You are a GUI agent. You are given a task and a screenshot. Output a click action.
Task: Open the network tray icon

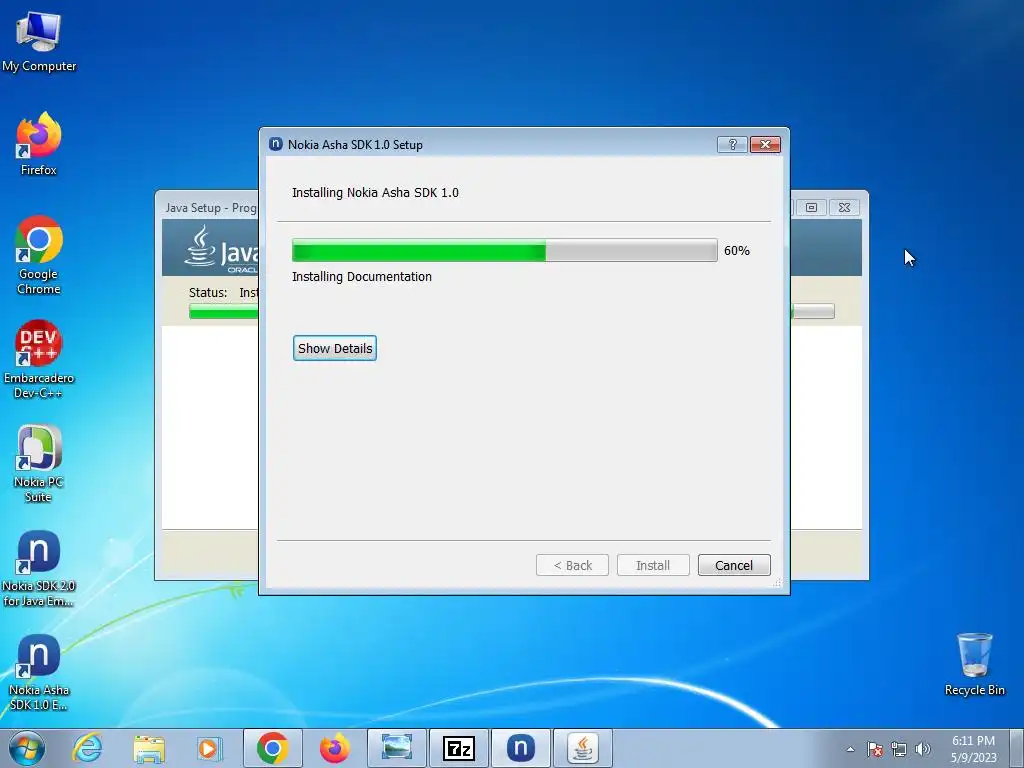click(899, 749)
